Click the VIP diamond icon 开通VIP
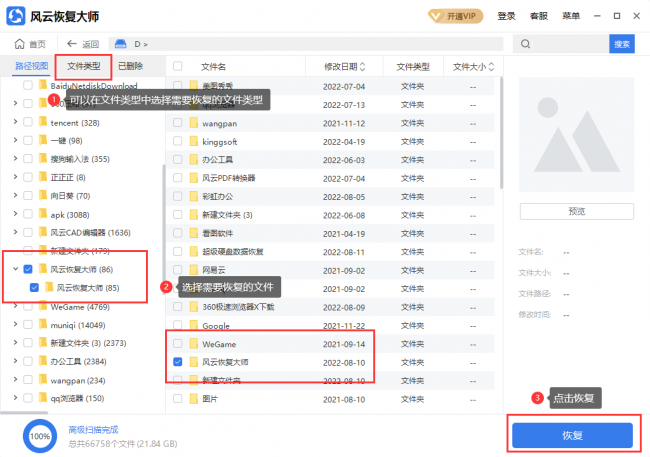 click(x=435, y=17)
